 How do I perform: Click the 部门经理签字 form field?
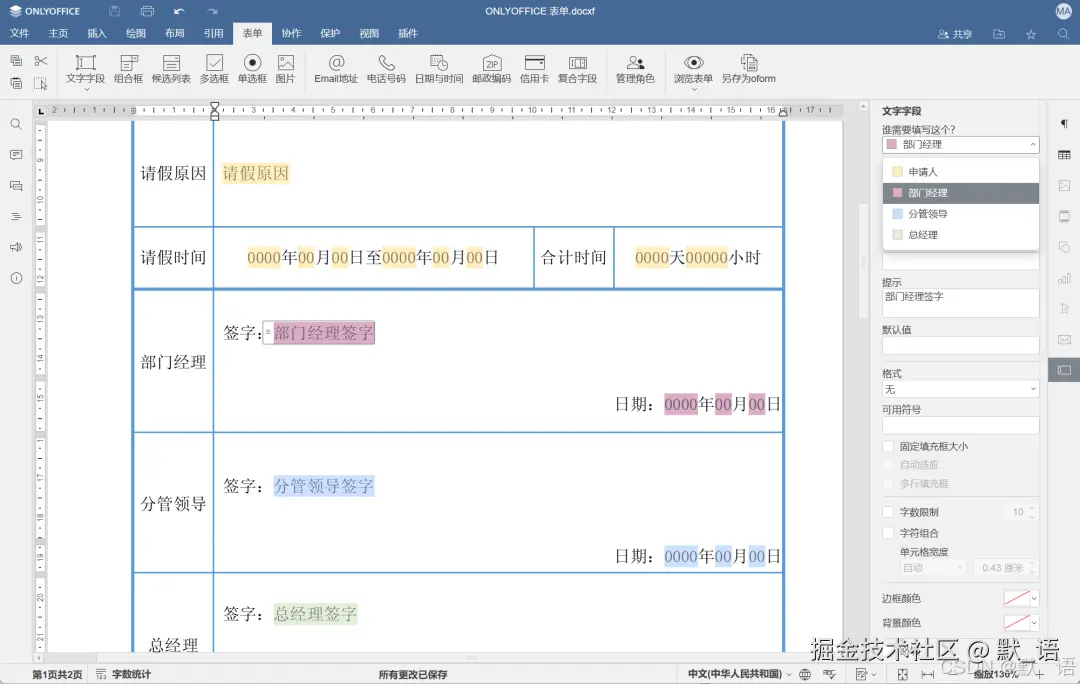324,333
